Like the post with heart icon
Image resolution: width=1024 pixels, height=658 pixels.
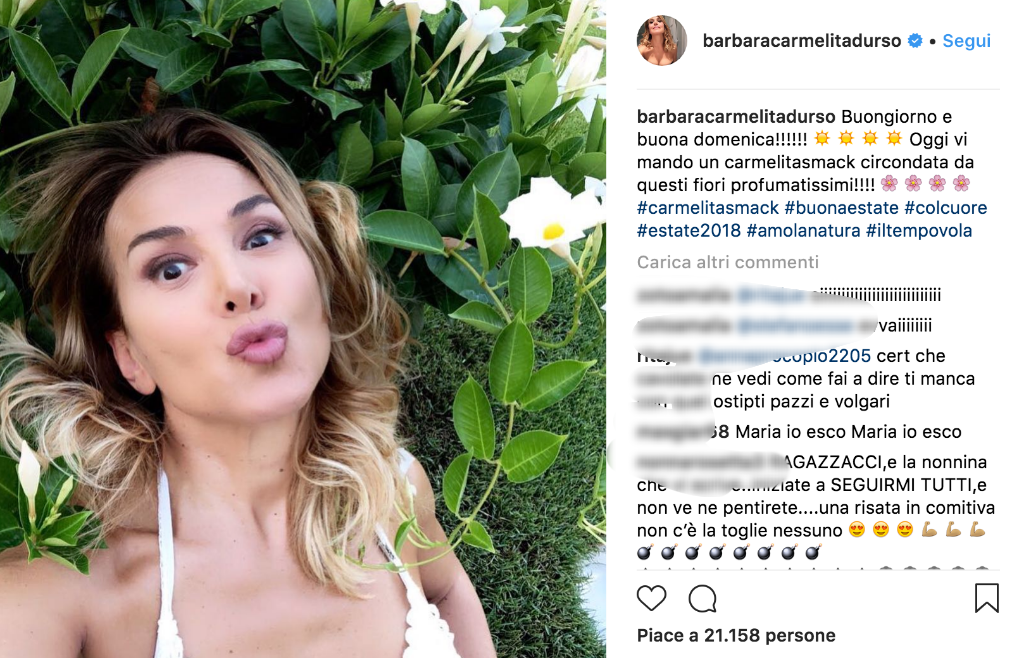651,598
